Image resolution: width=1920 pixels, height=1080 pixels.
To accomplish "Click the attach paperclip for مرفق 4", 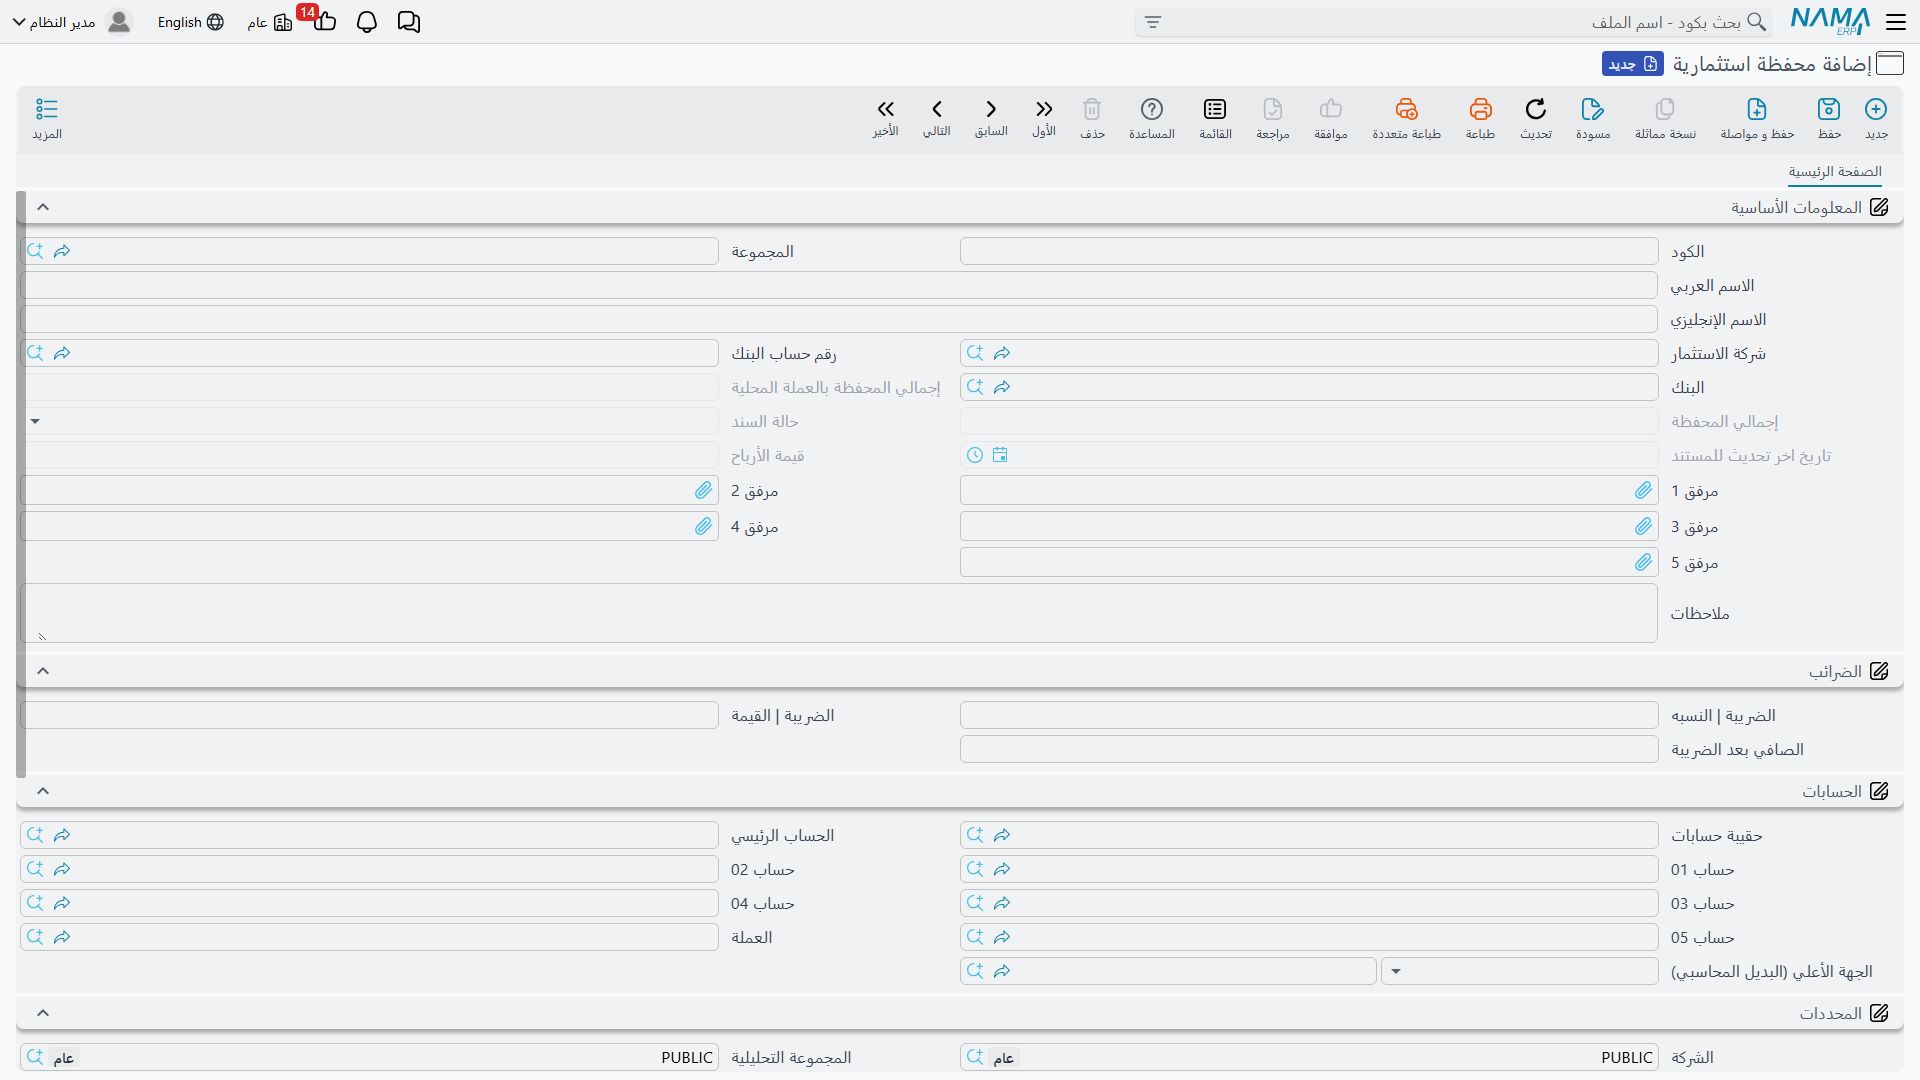I will point(704,526).
